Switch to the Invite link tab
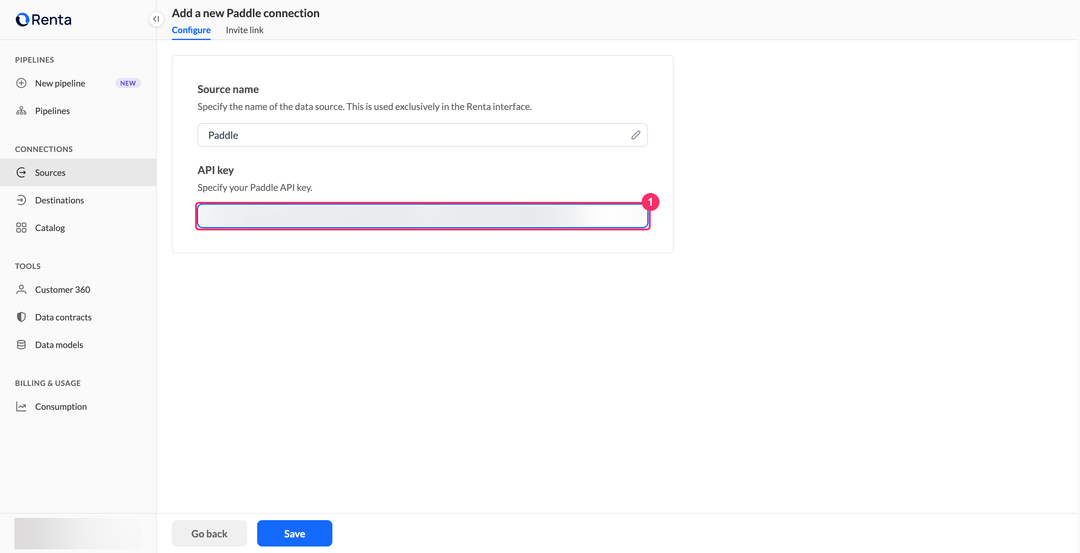Image resolution: width=1080 pixels, height=553 pixels. pyautogui.click(x=245, y=30)
